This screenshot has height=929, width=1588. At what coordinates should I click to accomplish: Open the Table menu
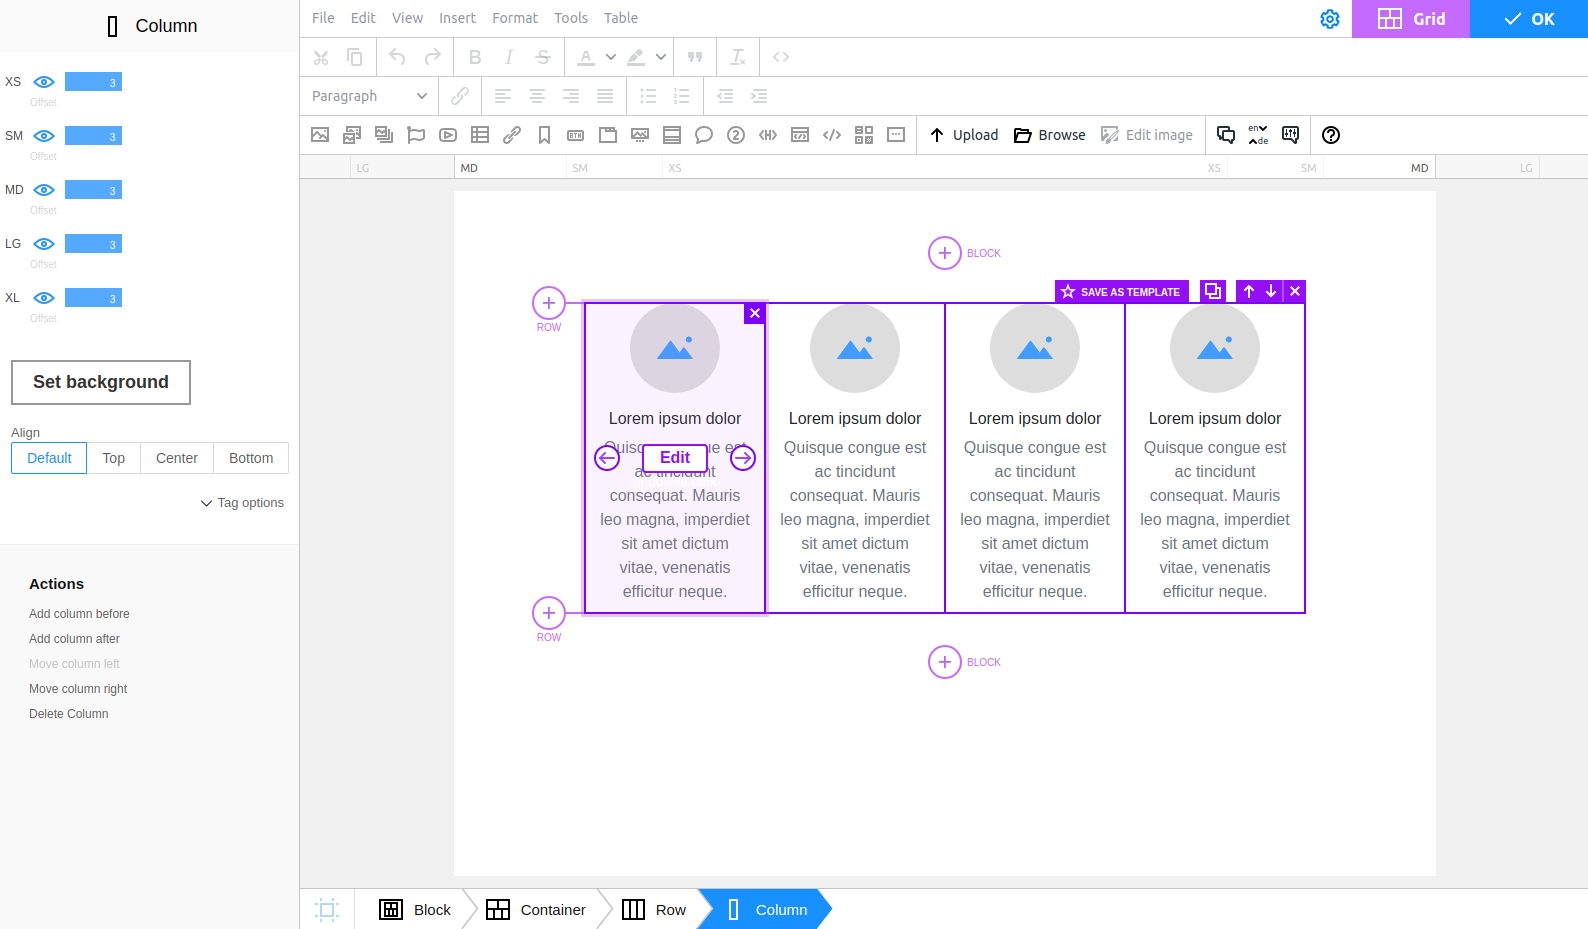coord(620,18)
